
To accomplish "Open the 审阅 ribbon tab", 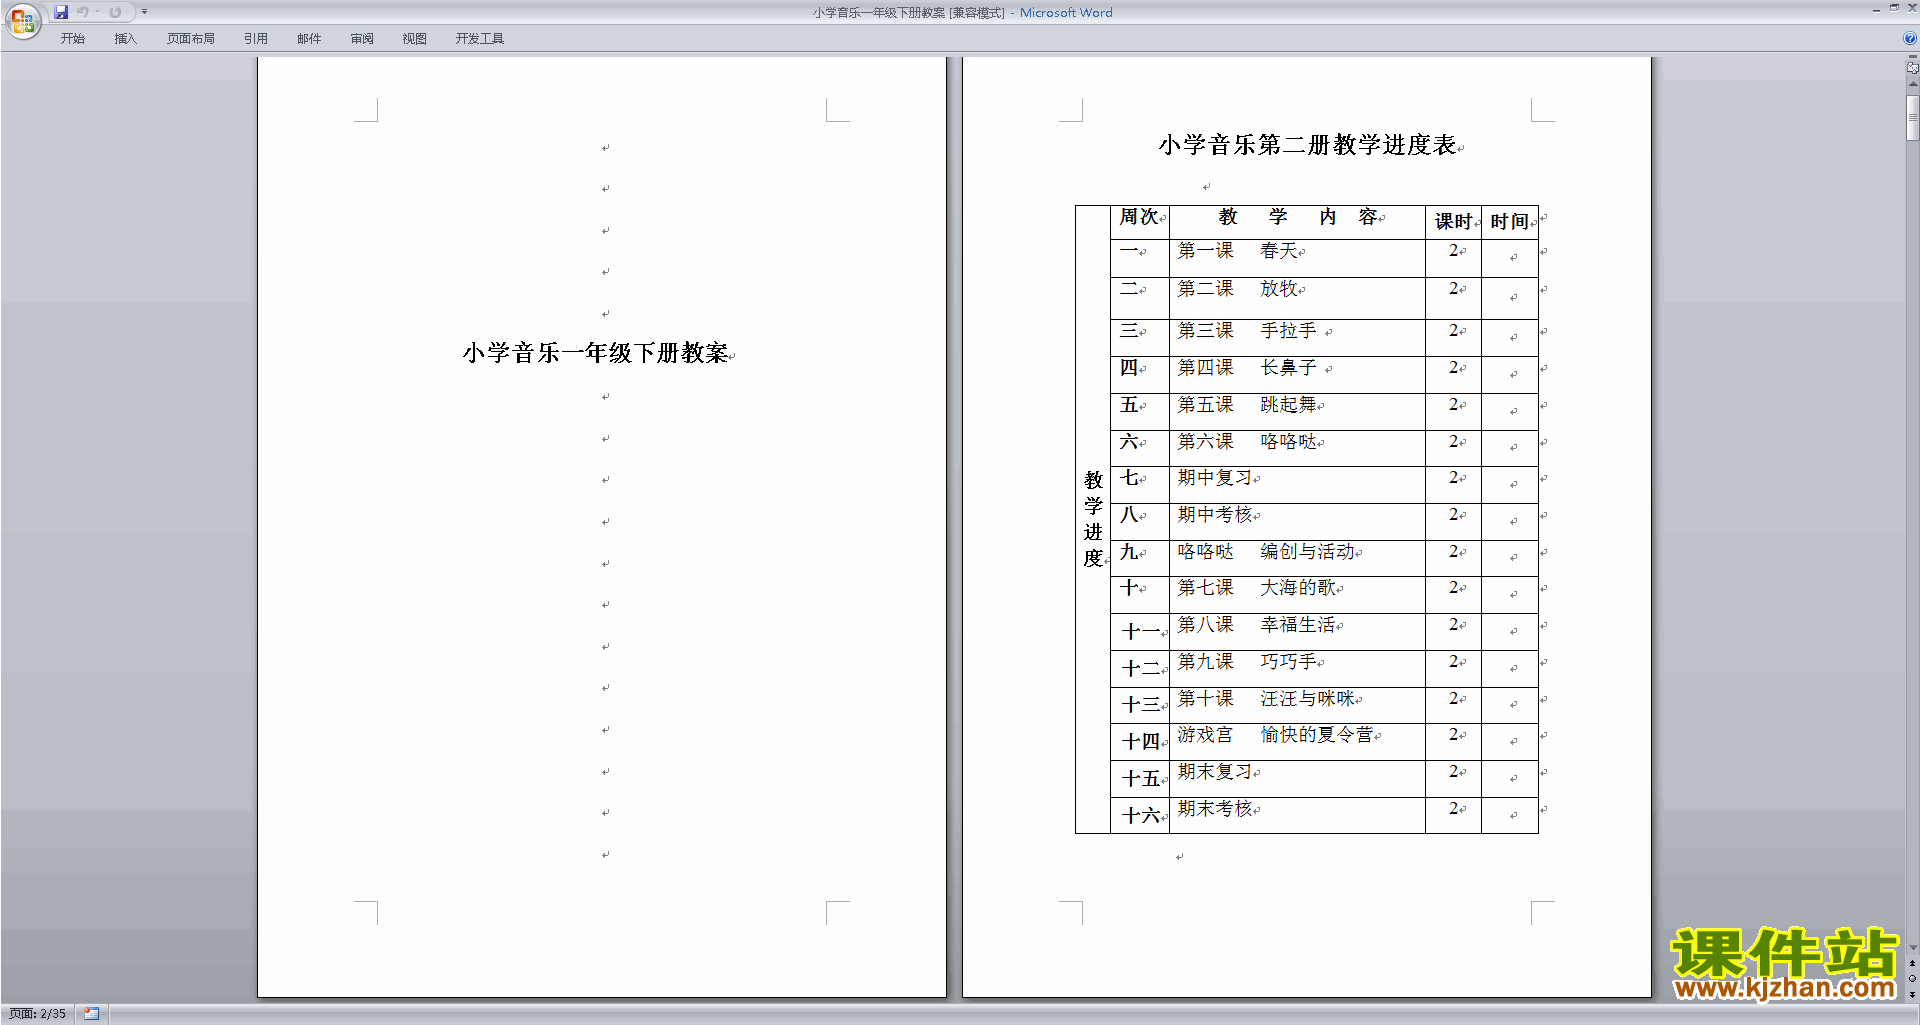I will 362,39.
